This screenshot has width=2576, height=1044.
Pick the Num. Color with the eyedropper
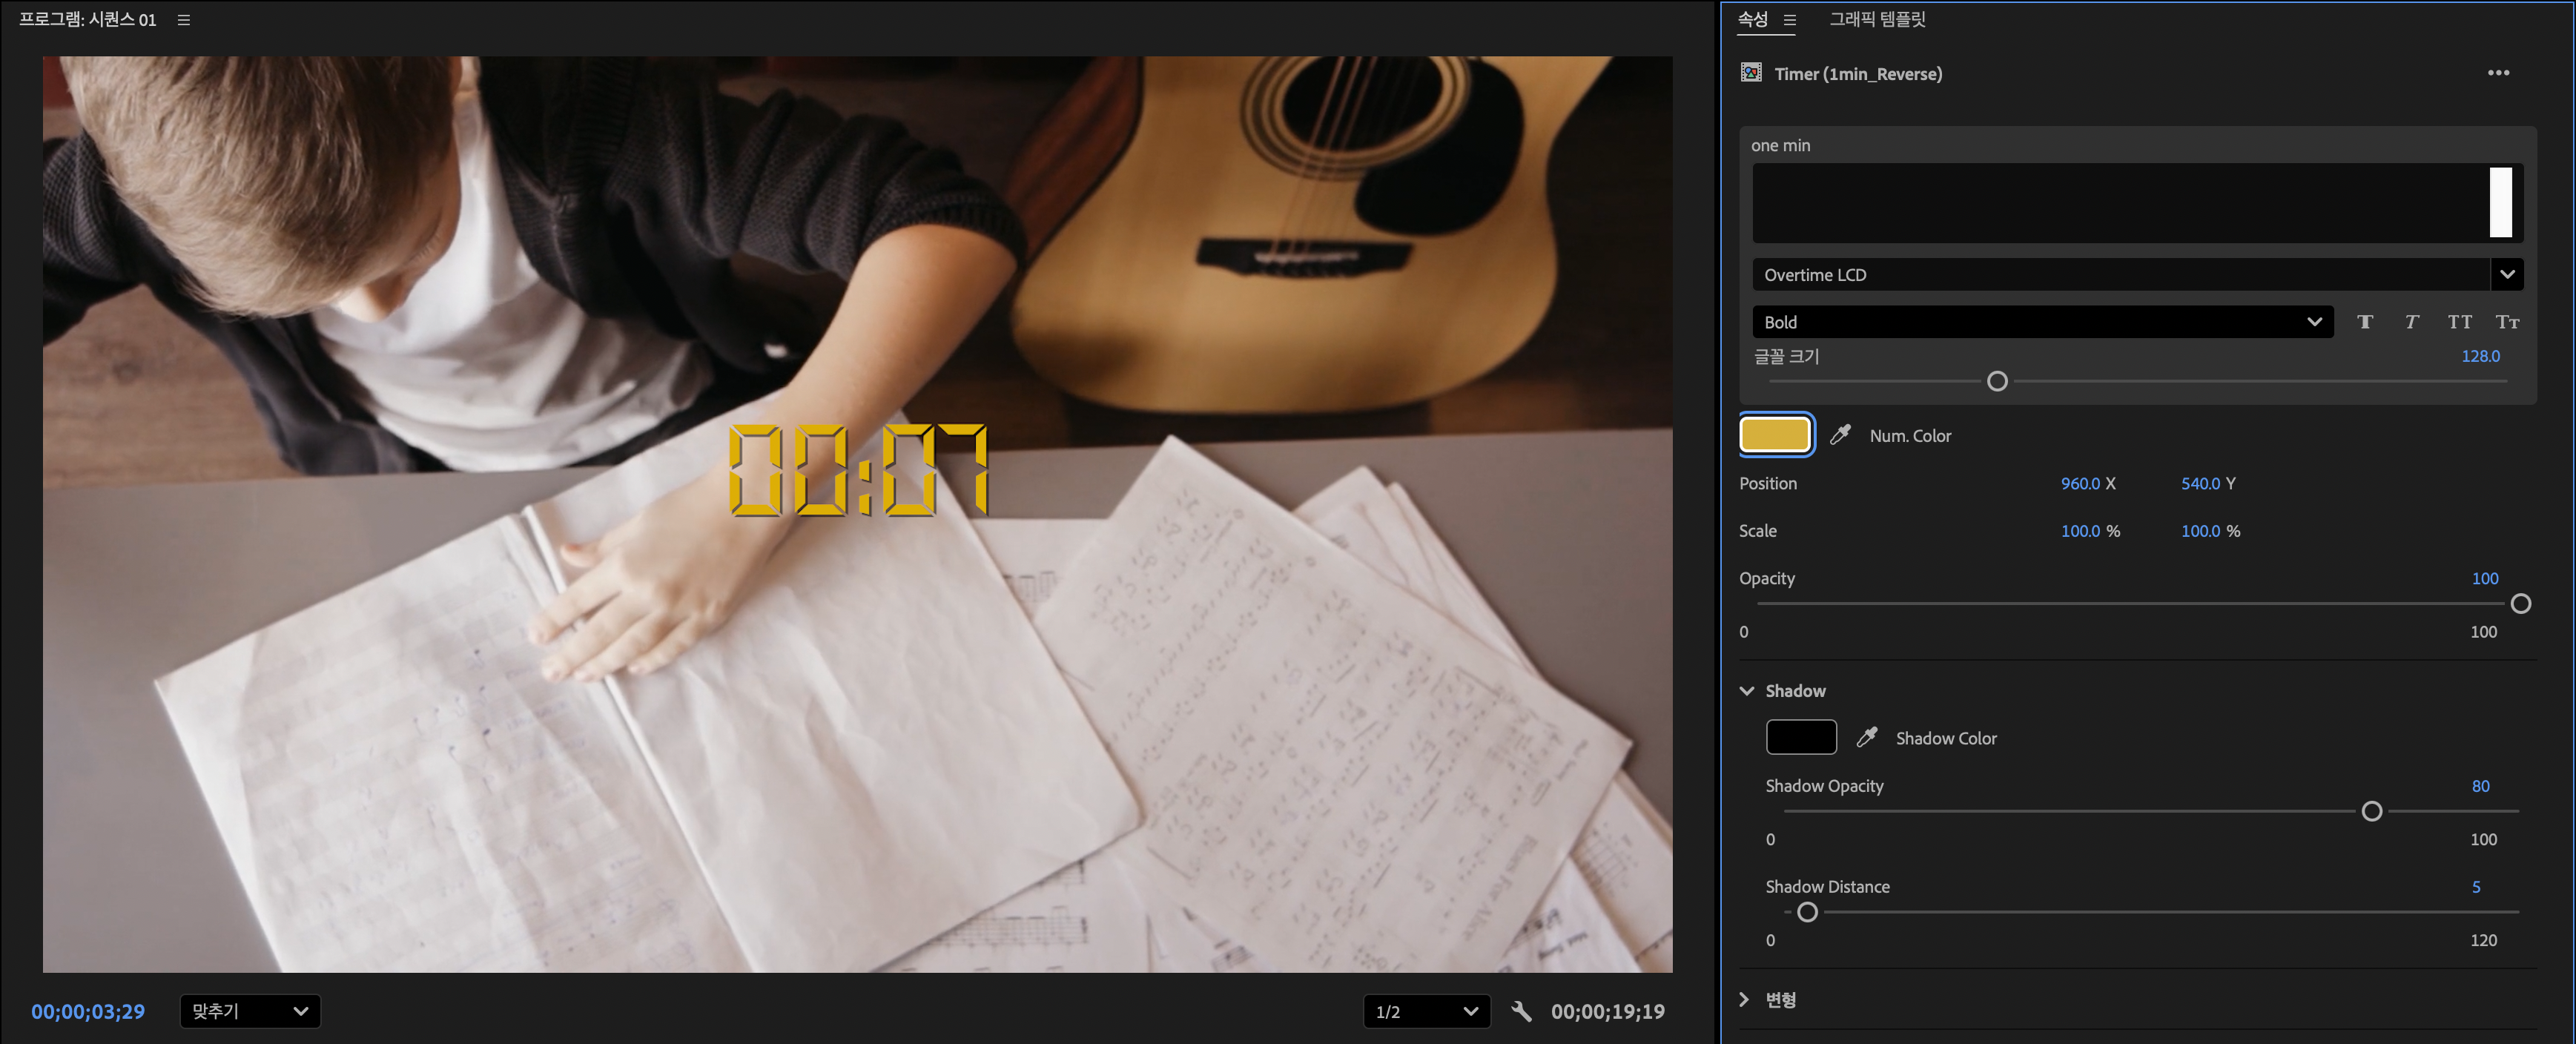pyautogui.click(x=1840, y=435)
